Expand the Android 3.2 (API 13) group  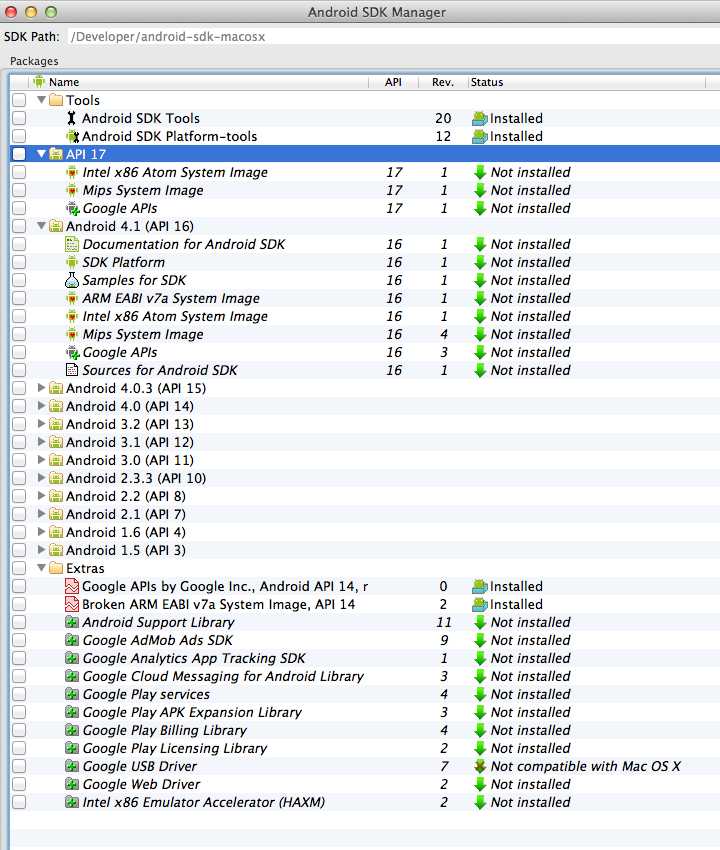pos(41,423)
